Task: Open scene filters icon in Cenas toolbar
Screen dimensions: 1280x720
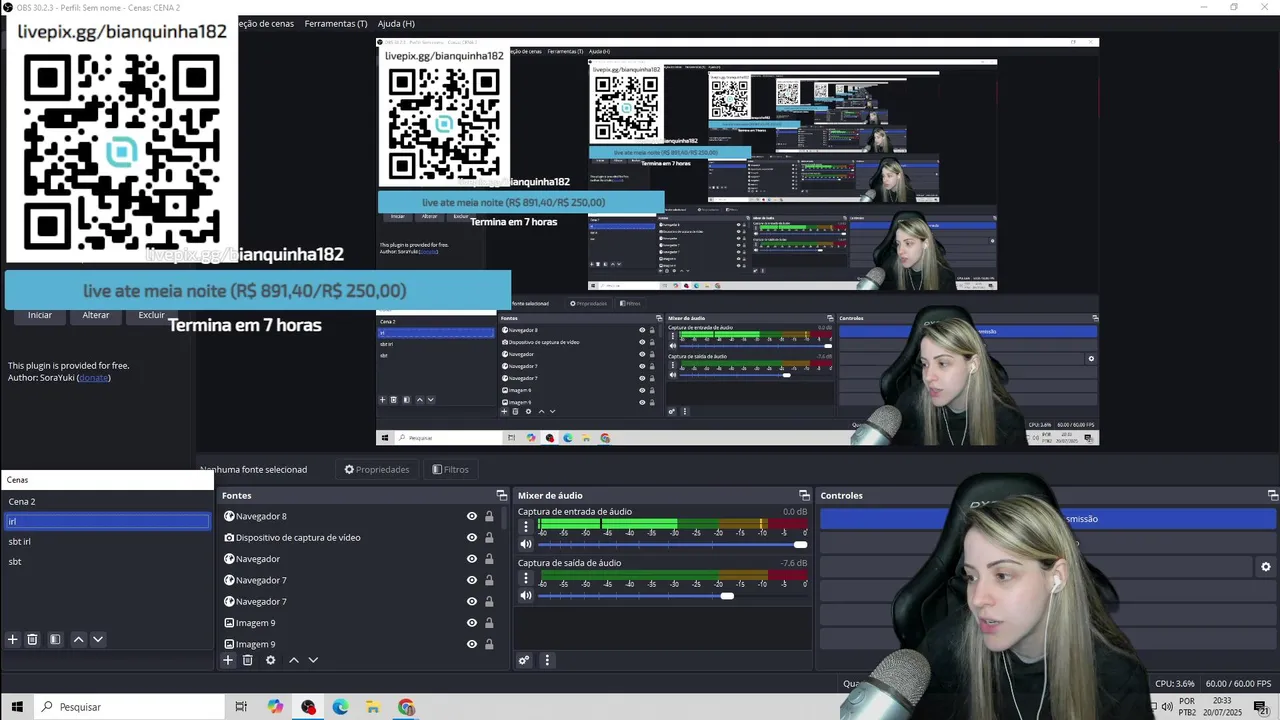Action: [x=55, y=639]
